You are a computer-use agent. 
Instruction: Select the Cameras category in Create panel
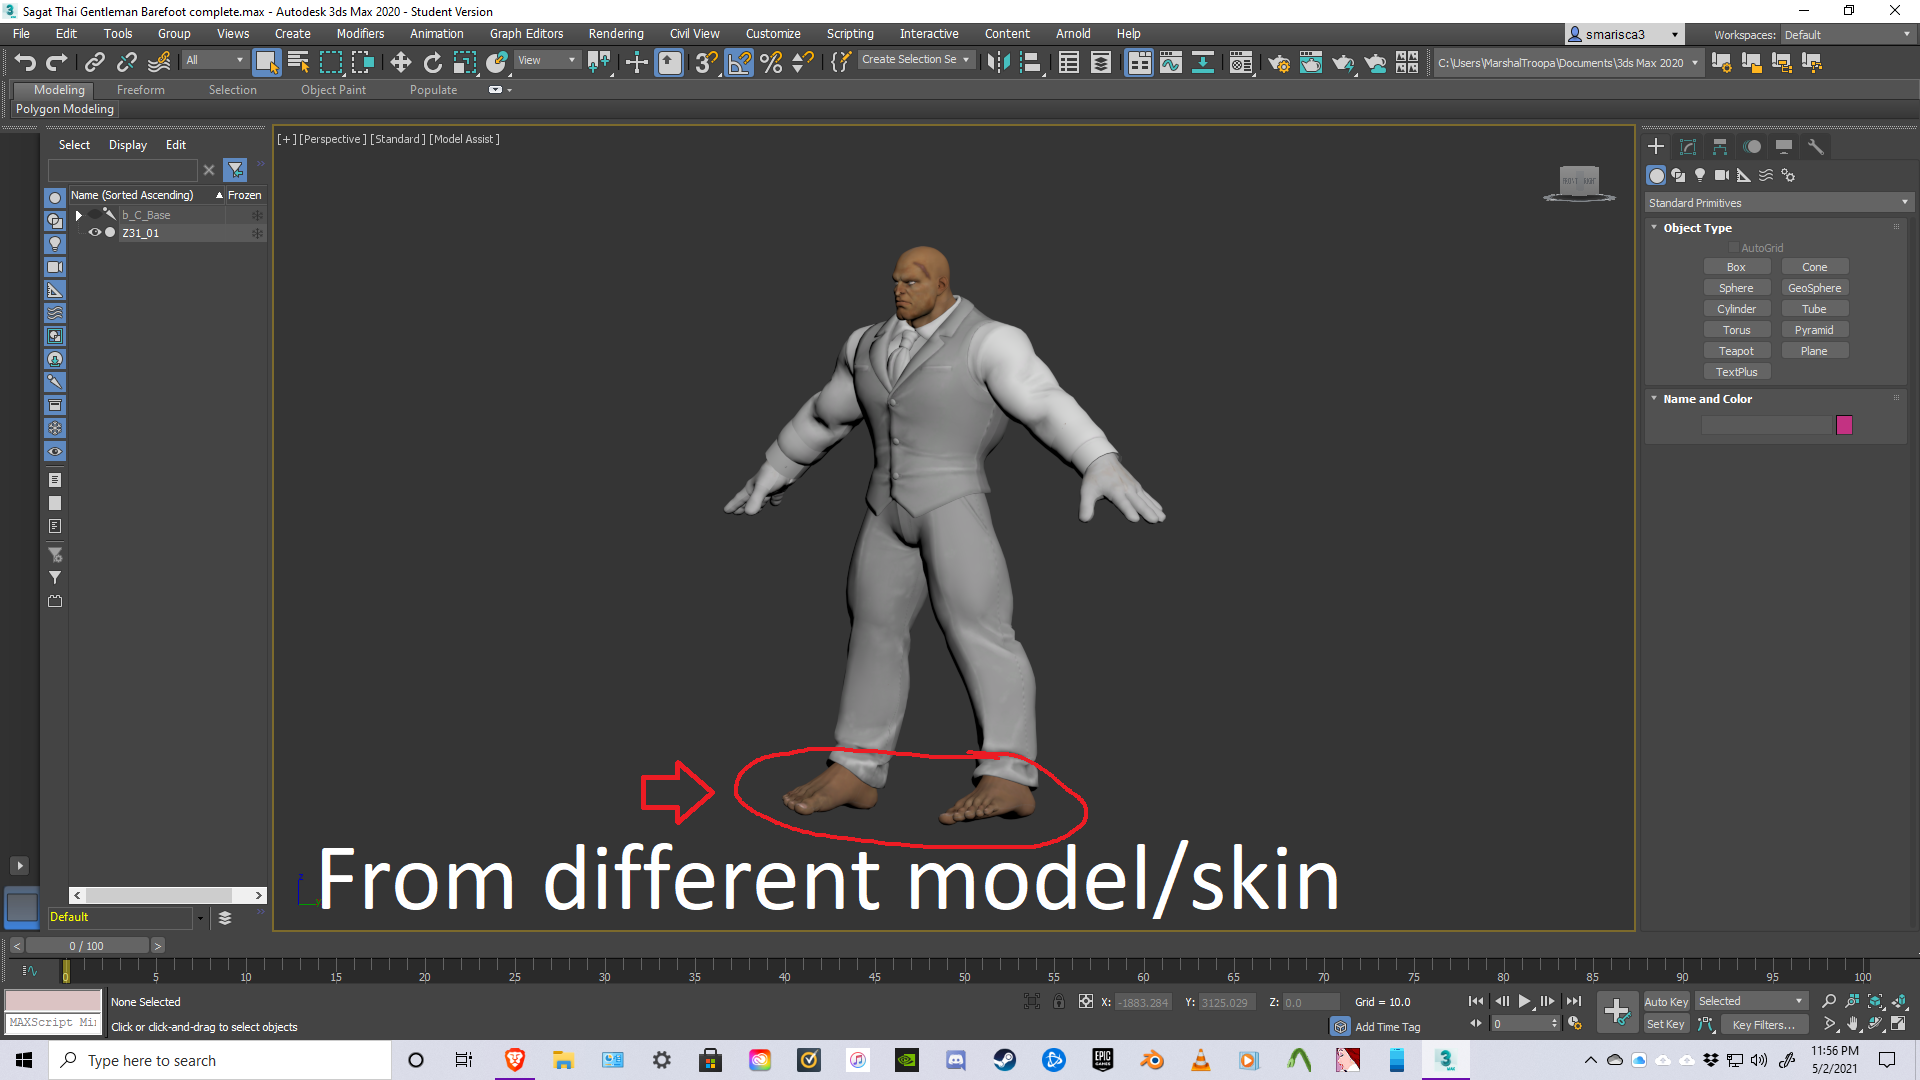coord(1722,175)
